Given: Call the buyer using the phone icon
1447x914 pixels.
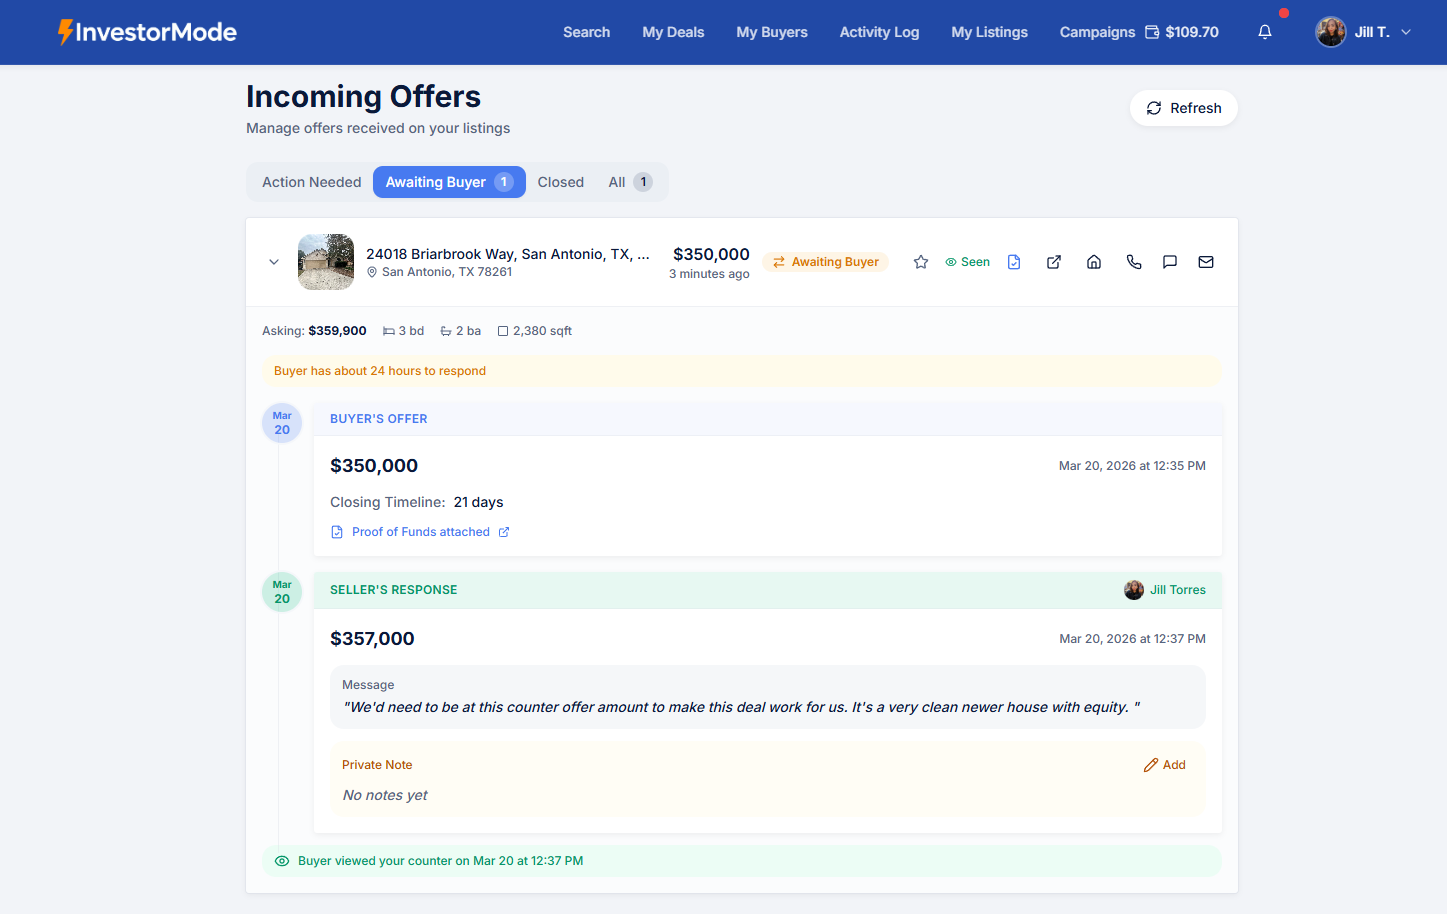Looking at the screenshot, I should pyautogui.click(x=1133, y=261).
